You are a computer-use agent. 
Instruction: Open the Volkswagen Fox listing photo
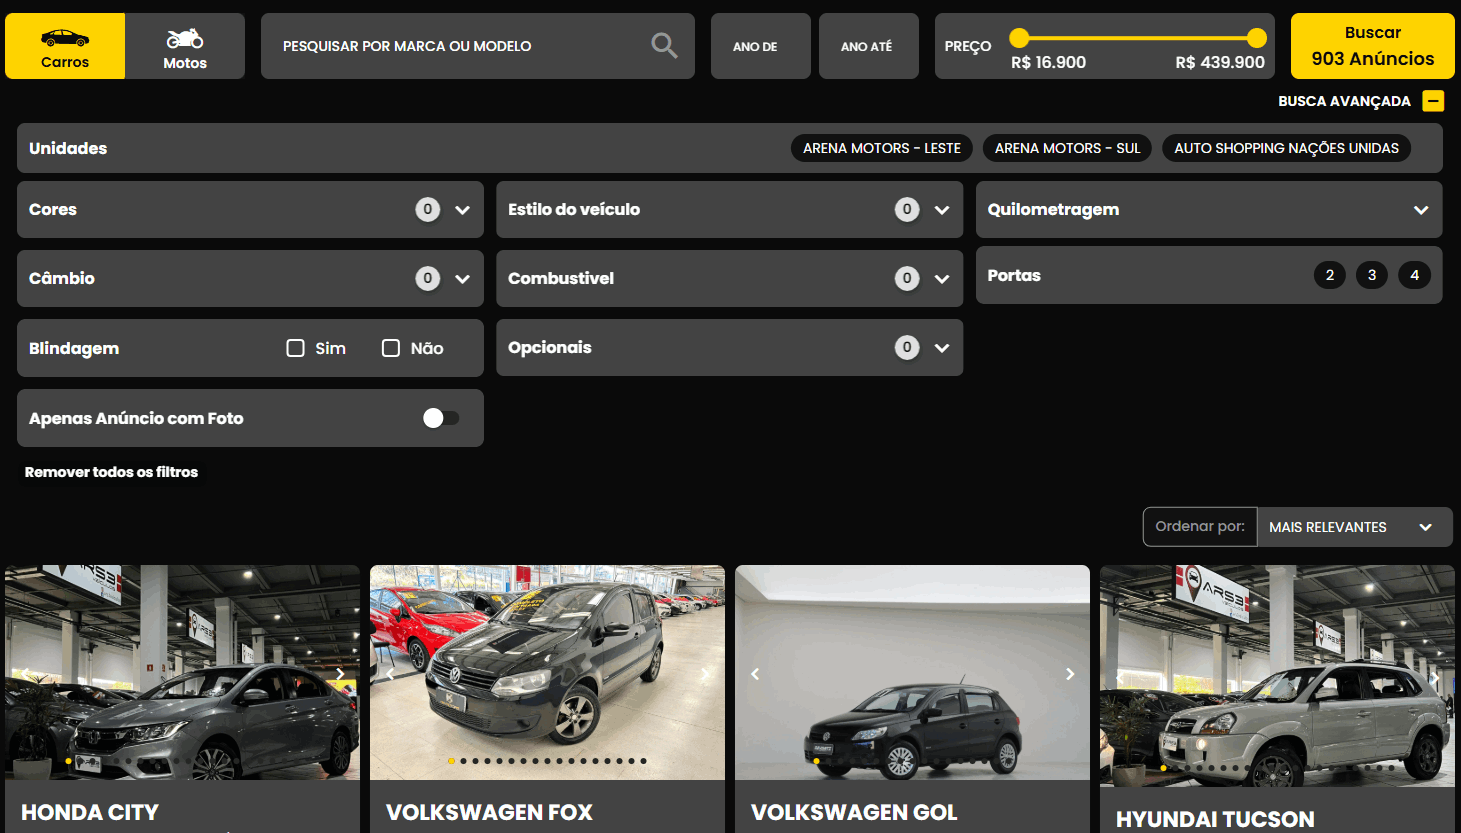tap(547, 672)
